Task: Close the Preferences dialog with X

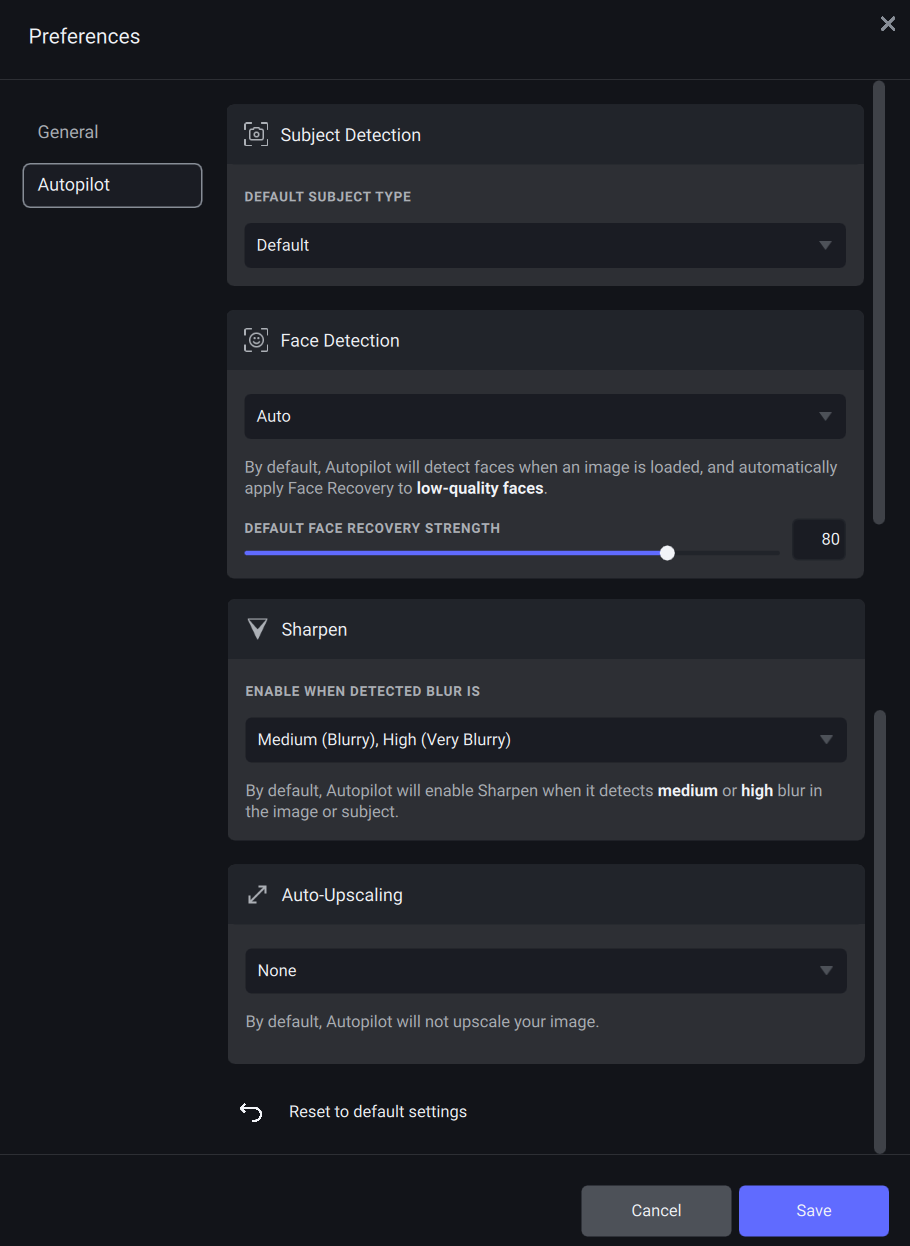Action: coord(888,24)
